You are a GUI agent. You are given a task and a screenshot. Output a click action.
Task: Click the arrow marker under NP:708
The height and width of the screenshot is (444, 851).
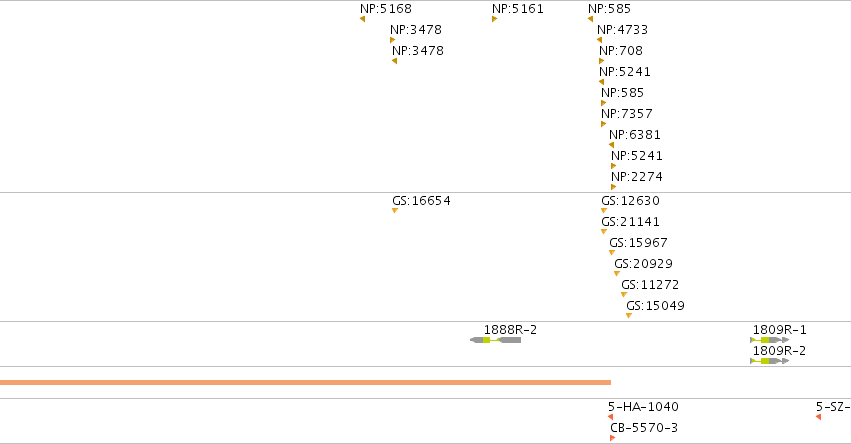(x=601, y=61)
